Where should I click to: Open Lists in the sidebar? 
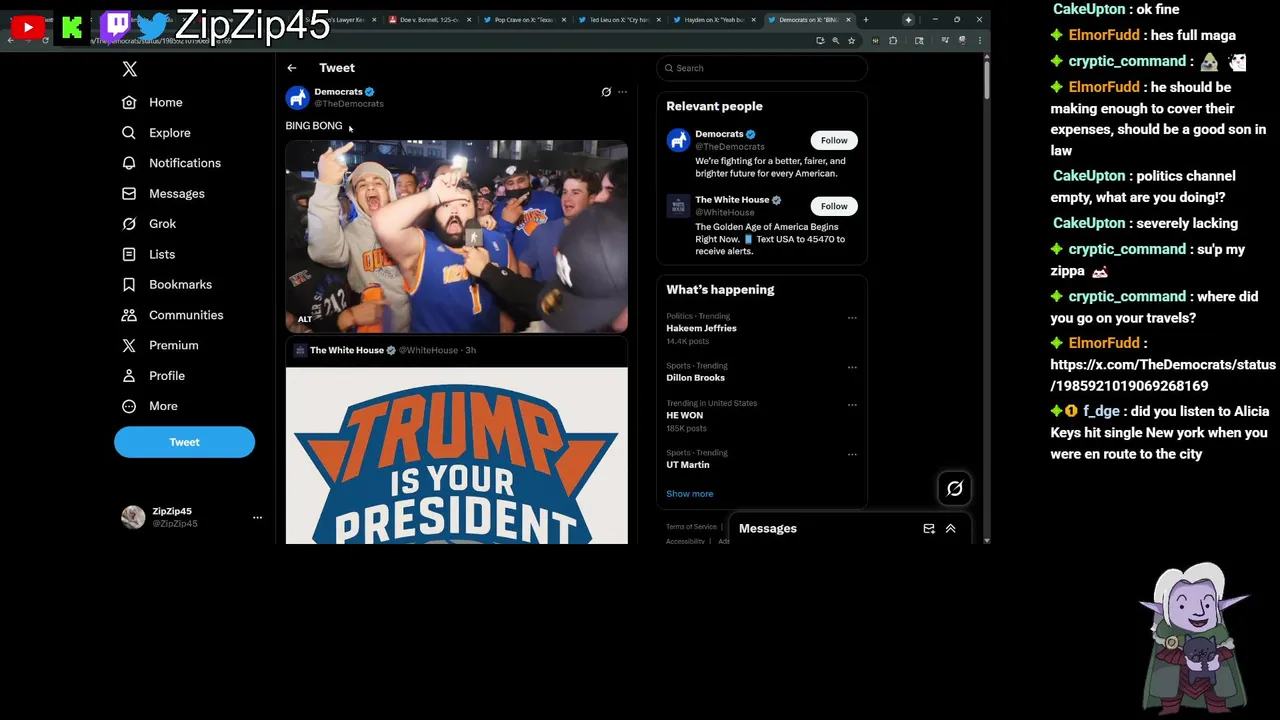click(x=149, y=254)
